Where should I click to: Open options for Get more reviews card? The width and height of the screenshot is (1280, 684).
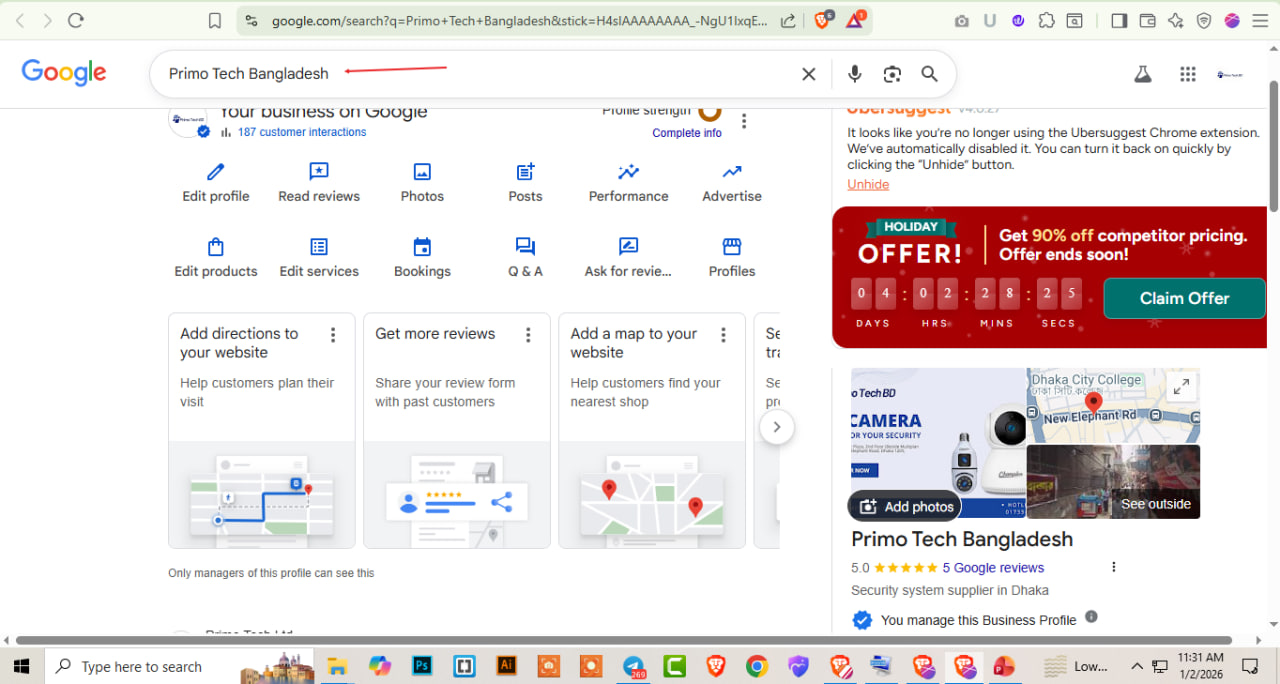tap(528, 335)
